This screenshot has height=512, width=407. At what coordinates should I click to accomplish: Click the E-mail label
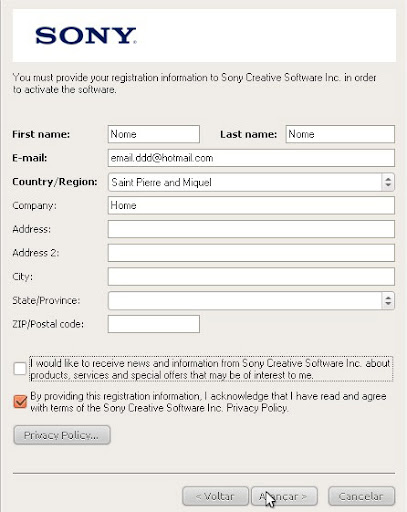(30, 158)
